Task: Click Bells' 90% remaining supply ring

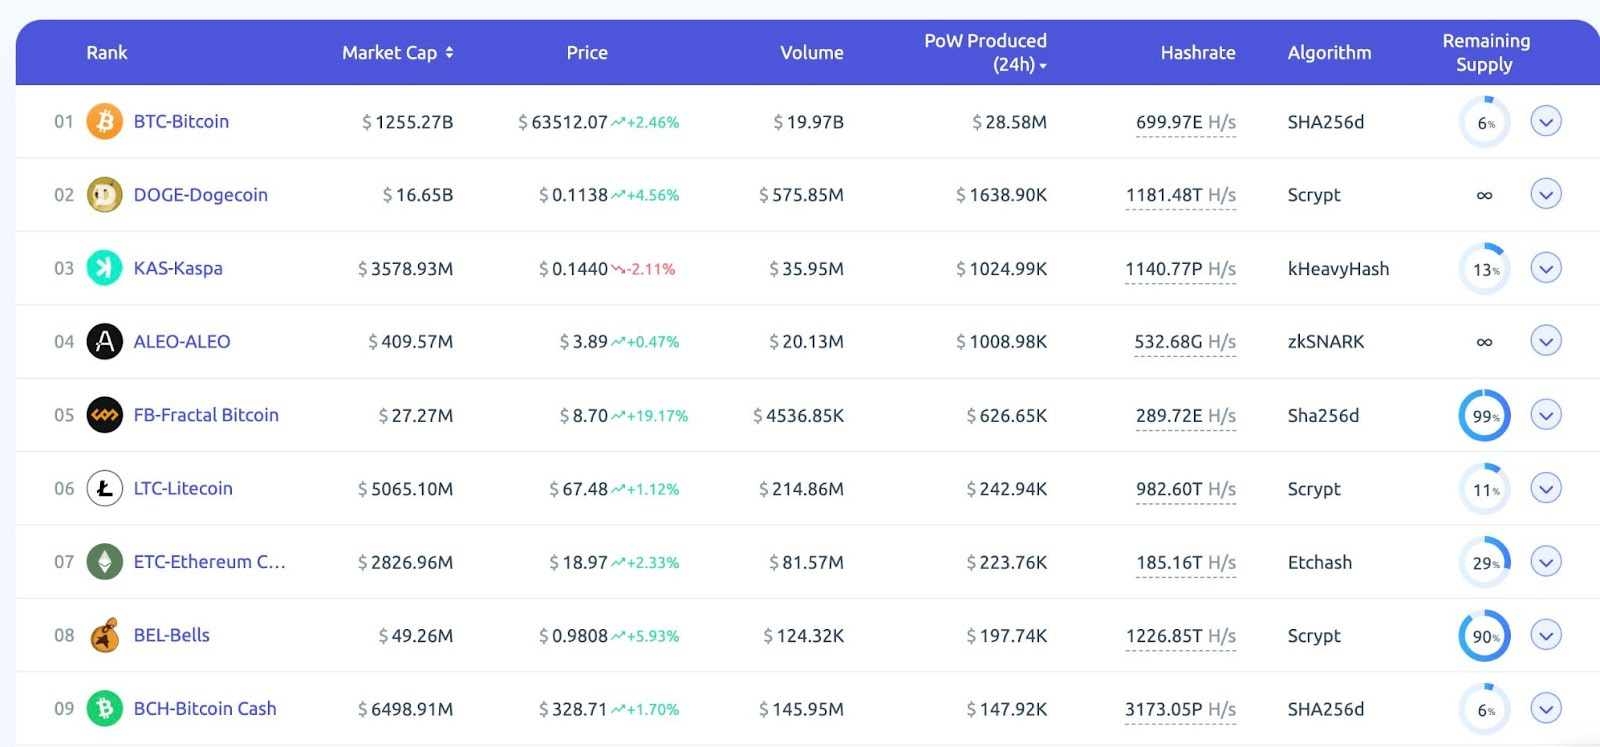Action: [1485, 636]
